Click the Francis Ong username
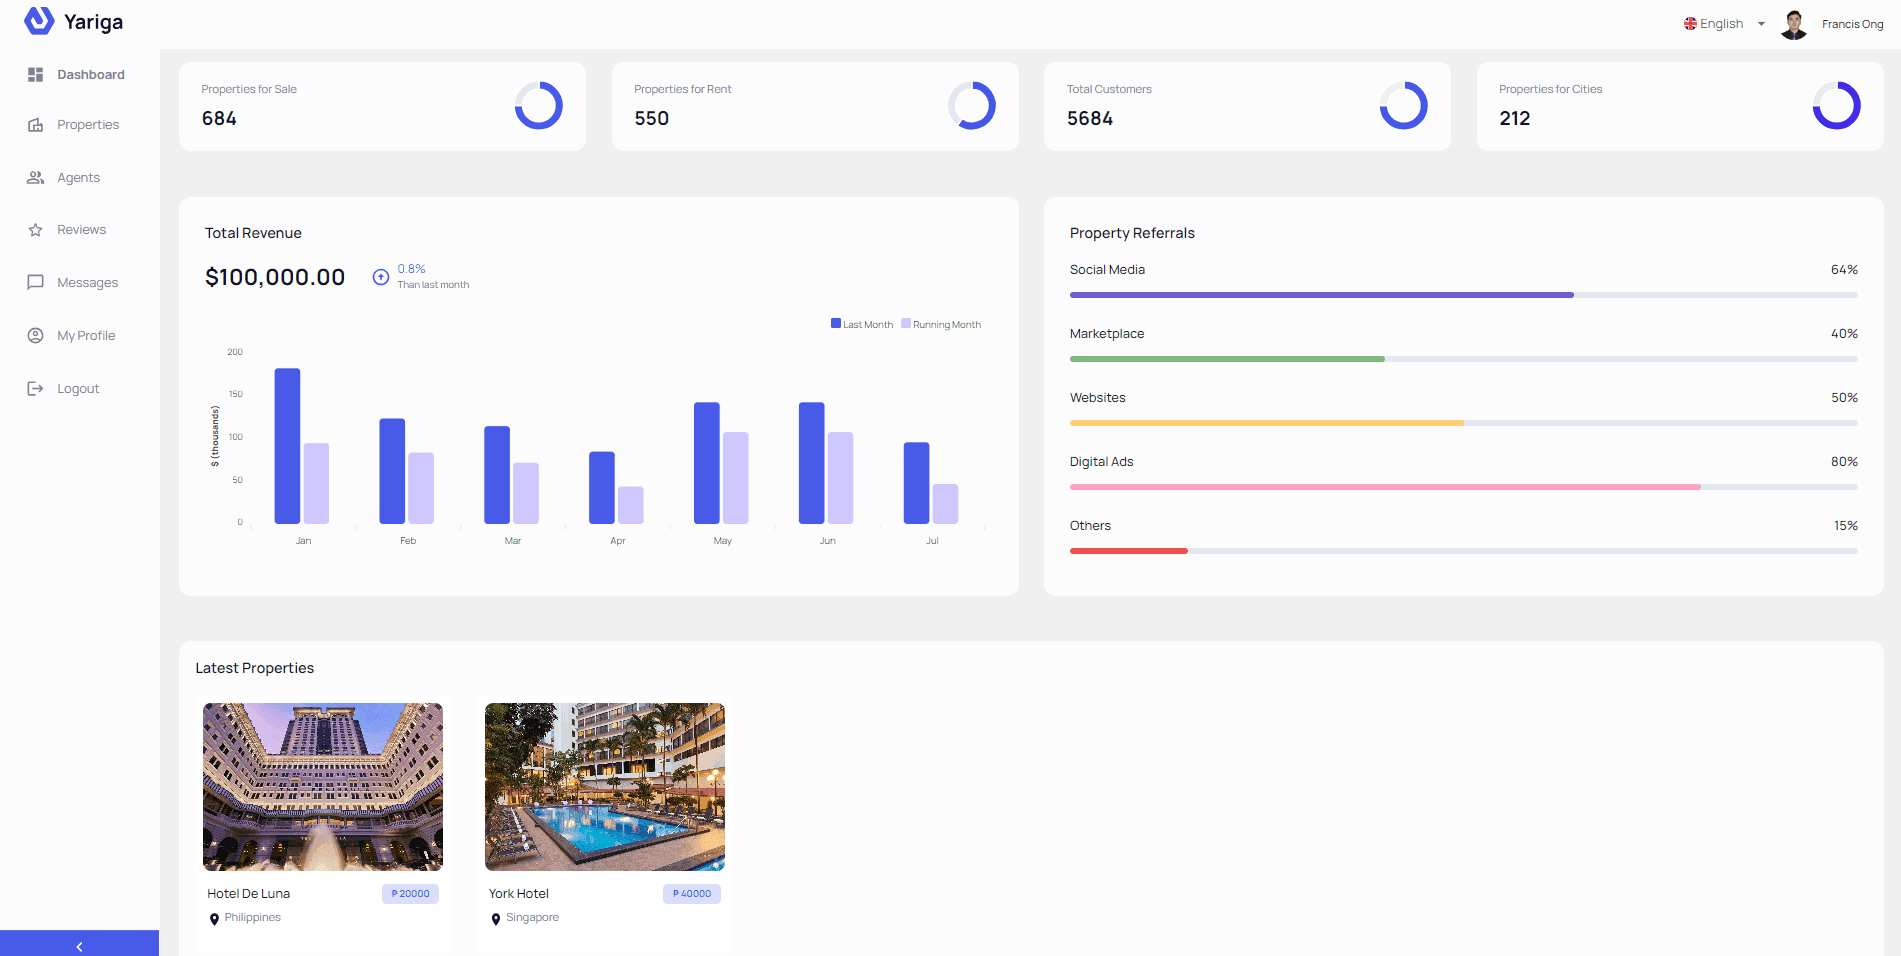 click(x=1852, y=24)
